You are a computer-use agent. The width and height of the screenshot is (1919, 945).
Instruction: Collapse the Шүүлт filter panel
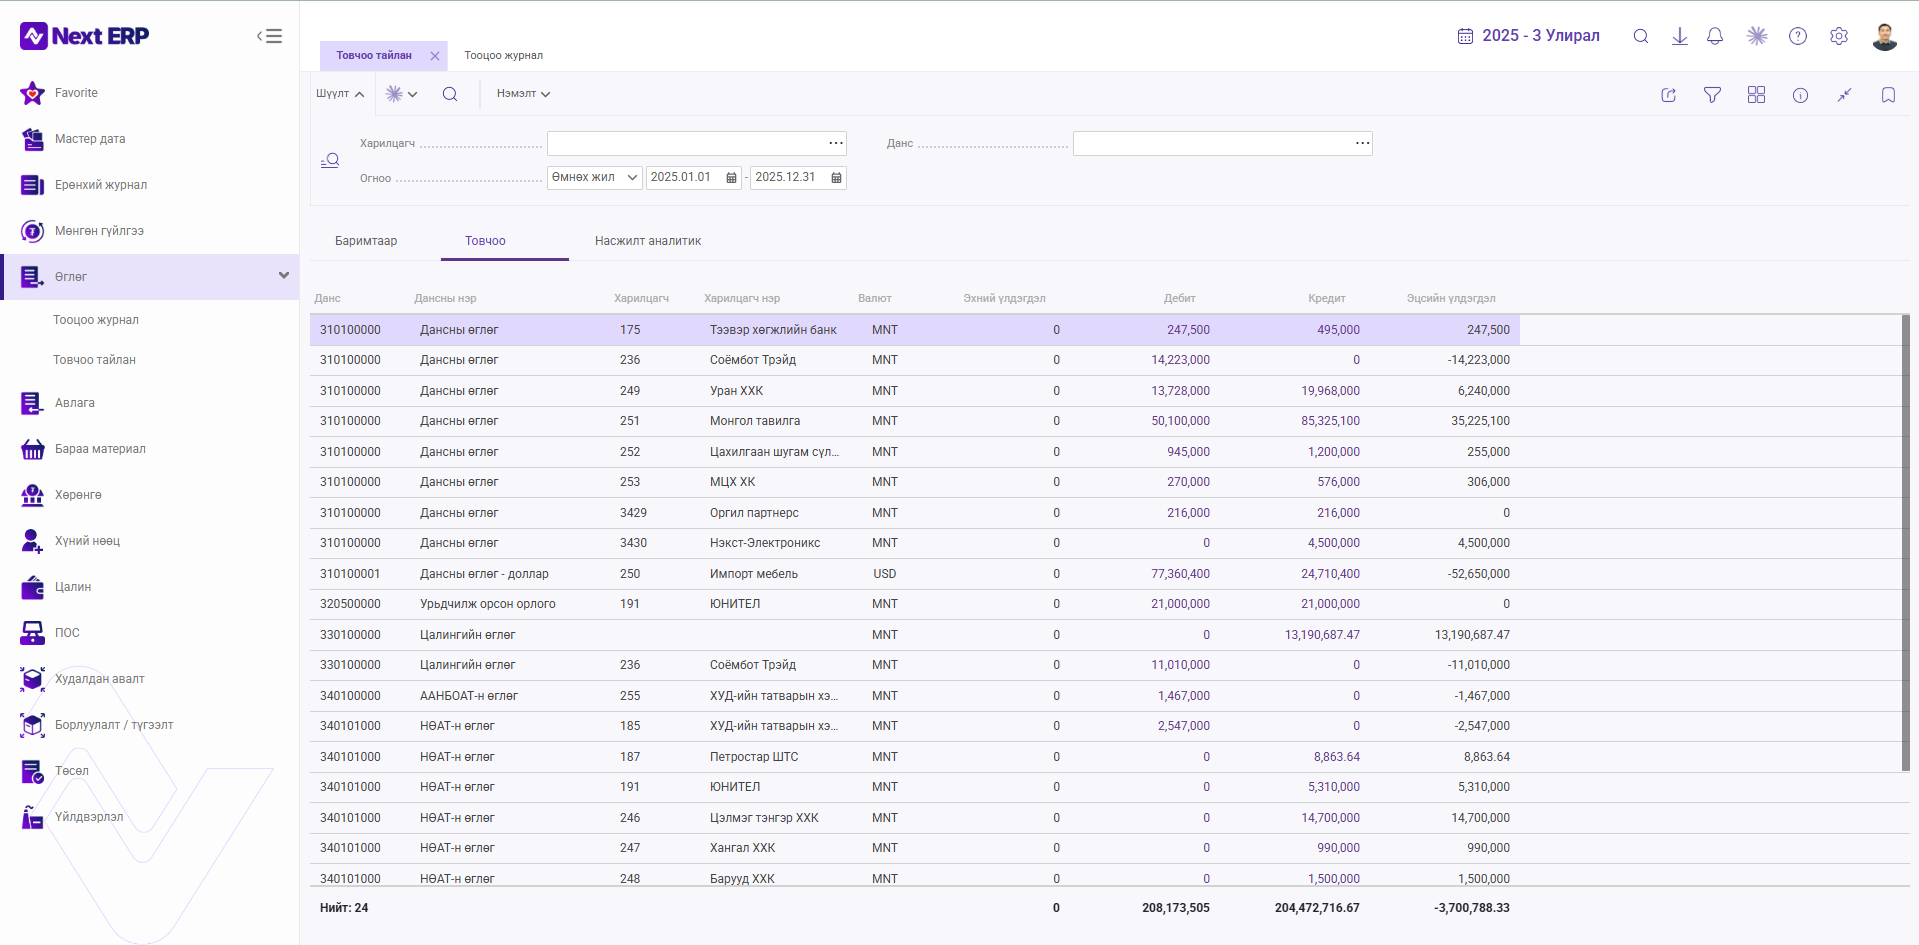coord(340,94)
